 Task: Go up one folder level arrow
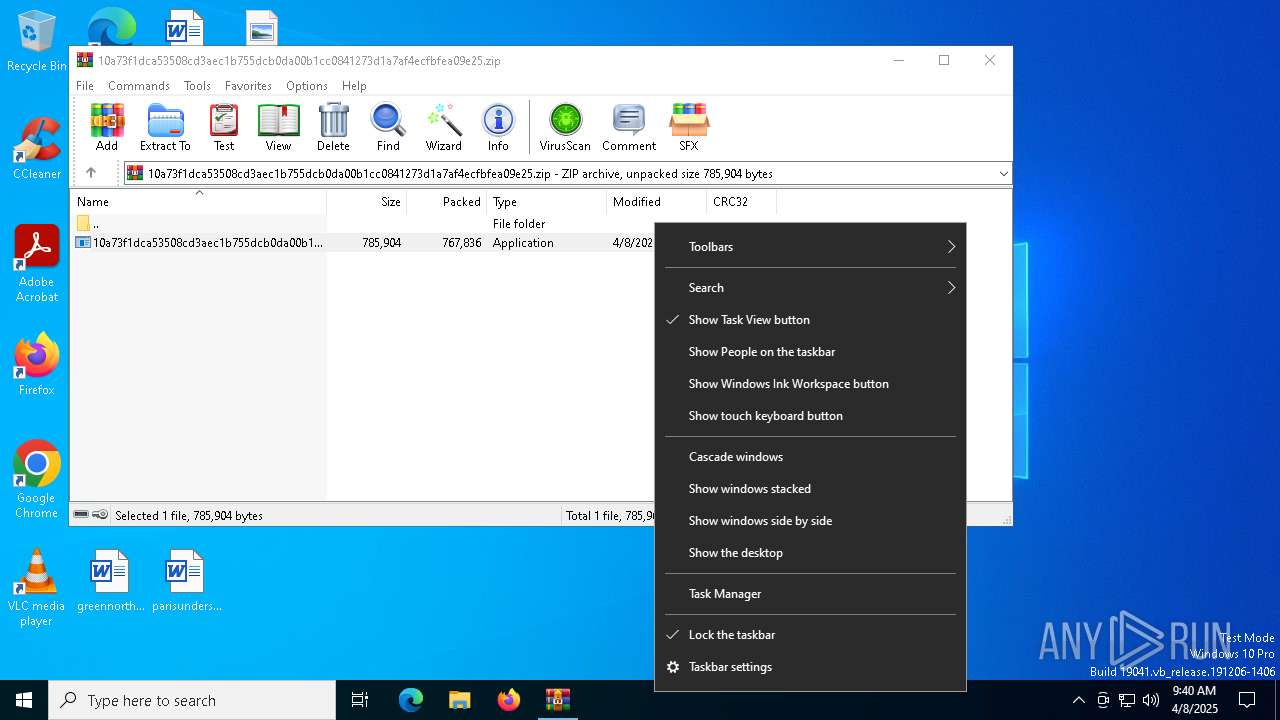91,173
